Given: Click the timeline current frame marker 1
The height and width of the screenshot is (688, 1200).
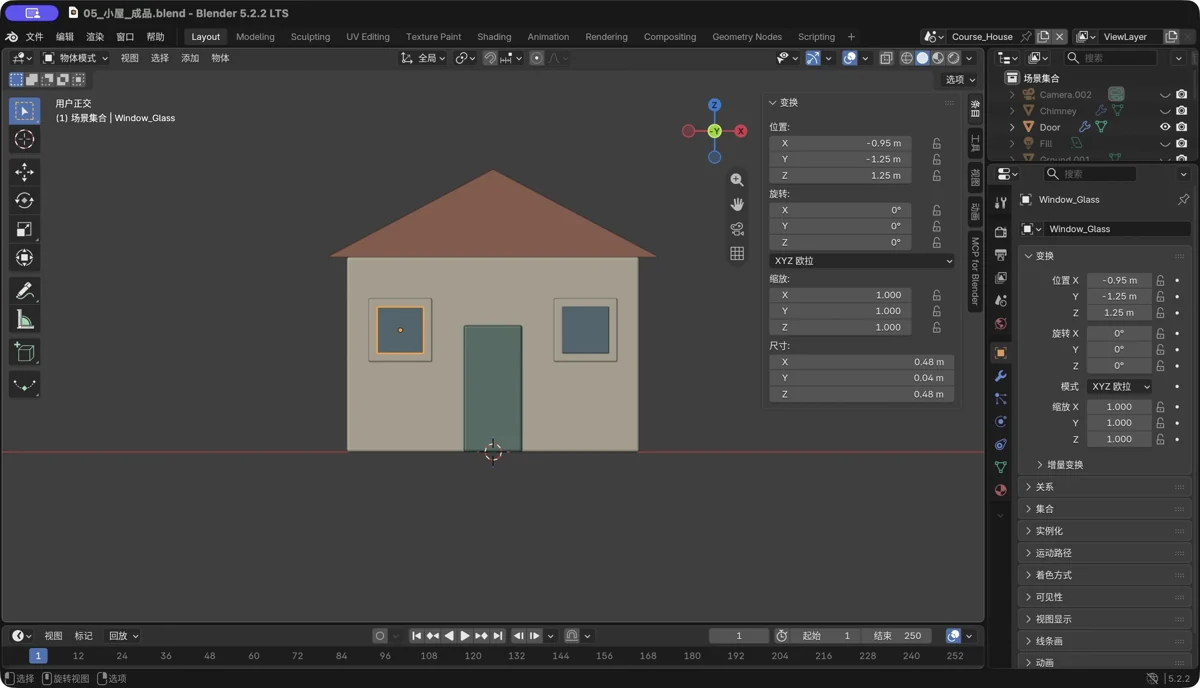Looking at the screenshot, I should pyautogui.click(x=38, y=656).
